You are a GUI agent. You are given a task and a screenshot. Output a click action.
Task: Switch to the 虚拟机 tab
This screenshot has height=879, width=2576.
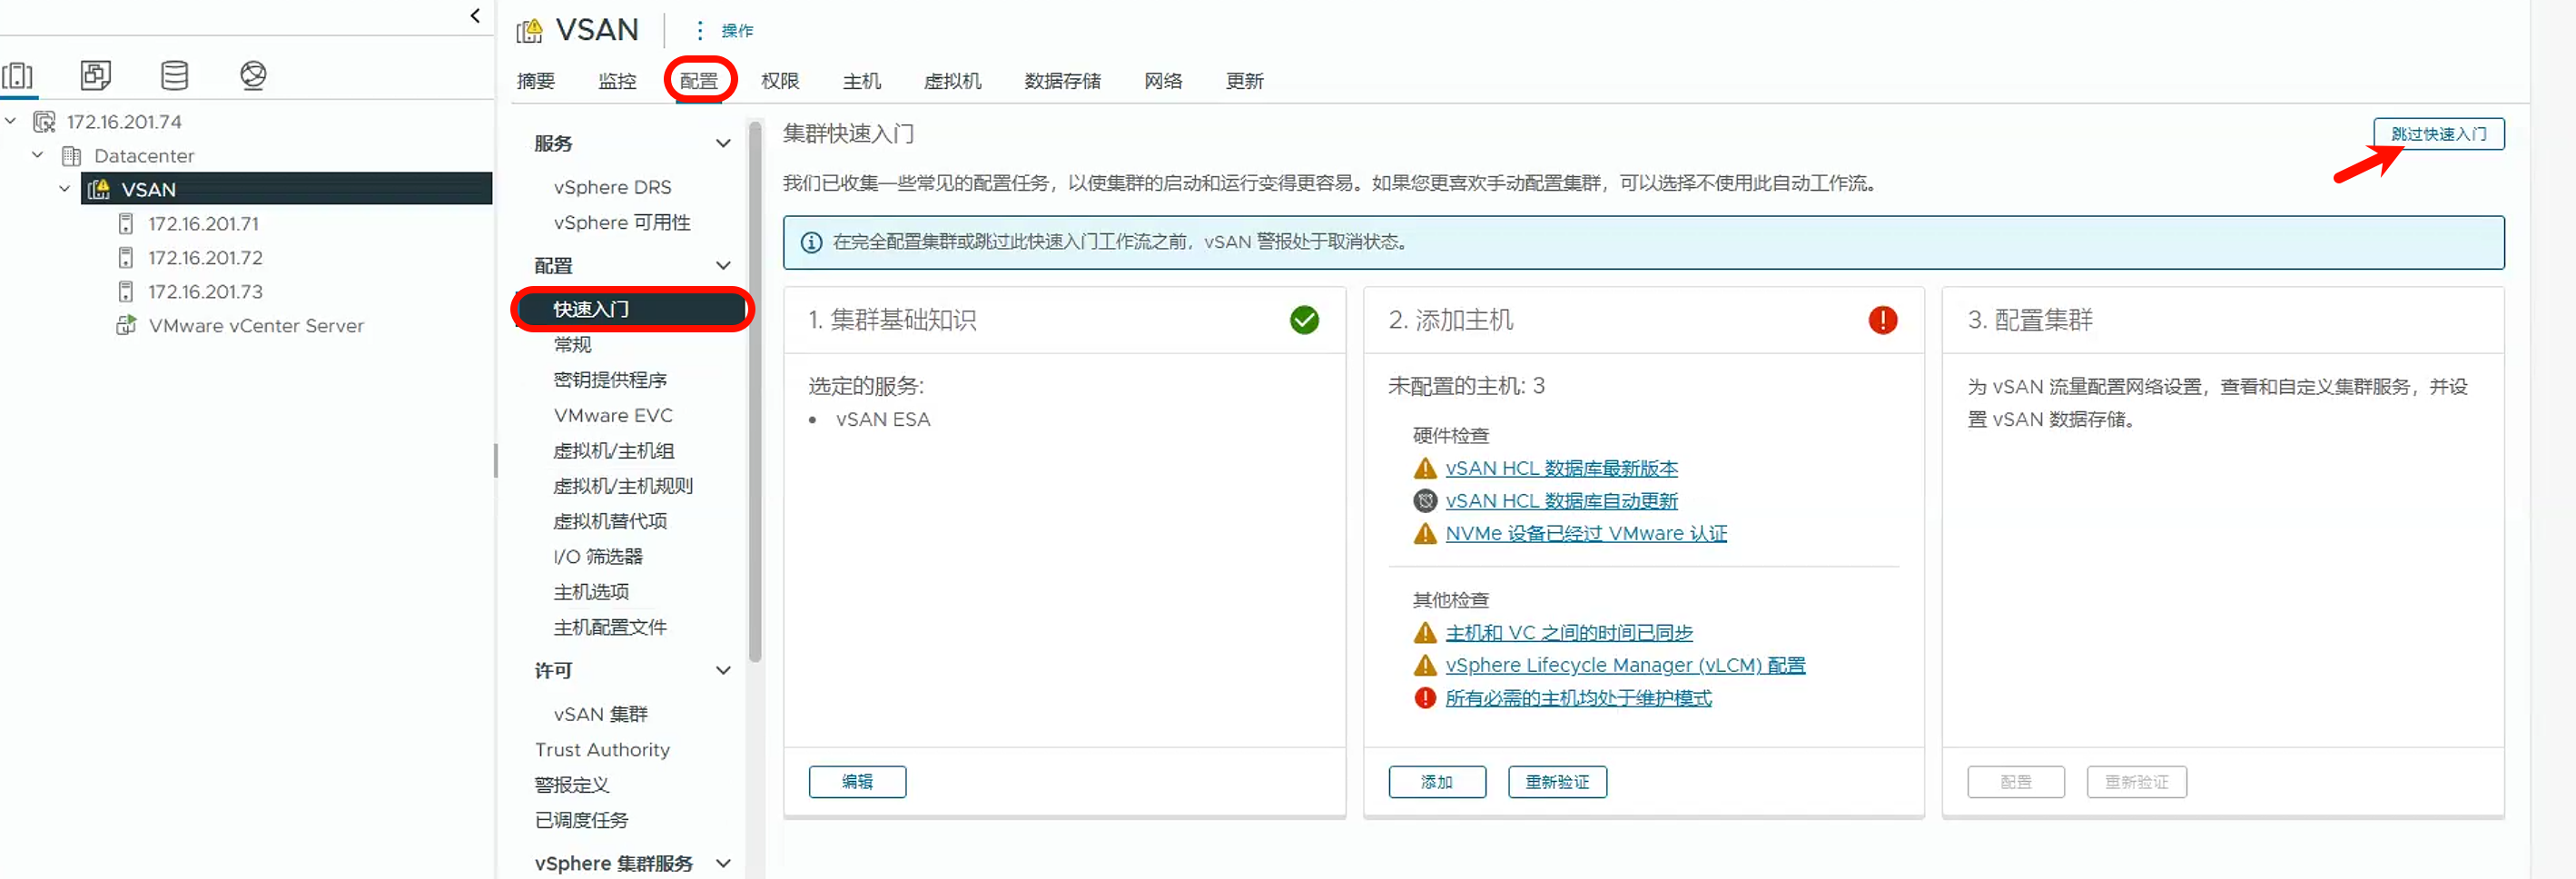[x=952, y=81]
